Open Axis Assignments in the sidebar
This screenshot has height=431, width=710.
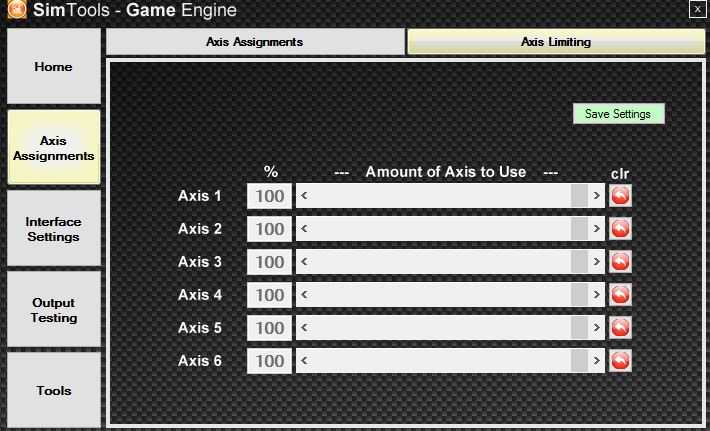[53, 148]
